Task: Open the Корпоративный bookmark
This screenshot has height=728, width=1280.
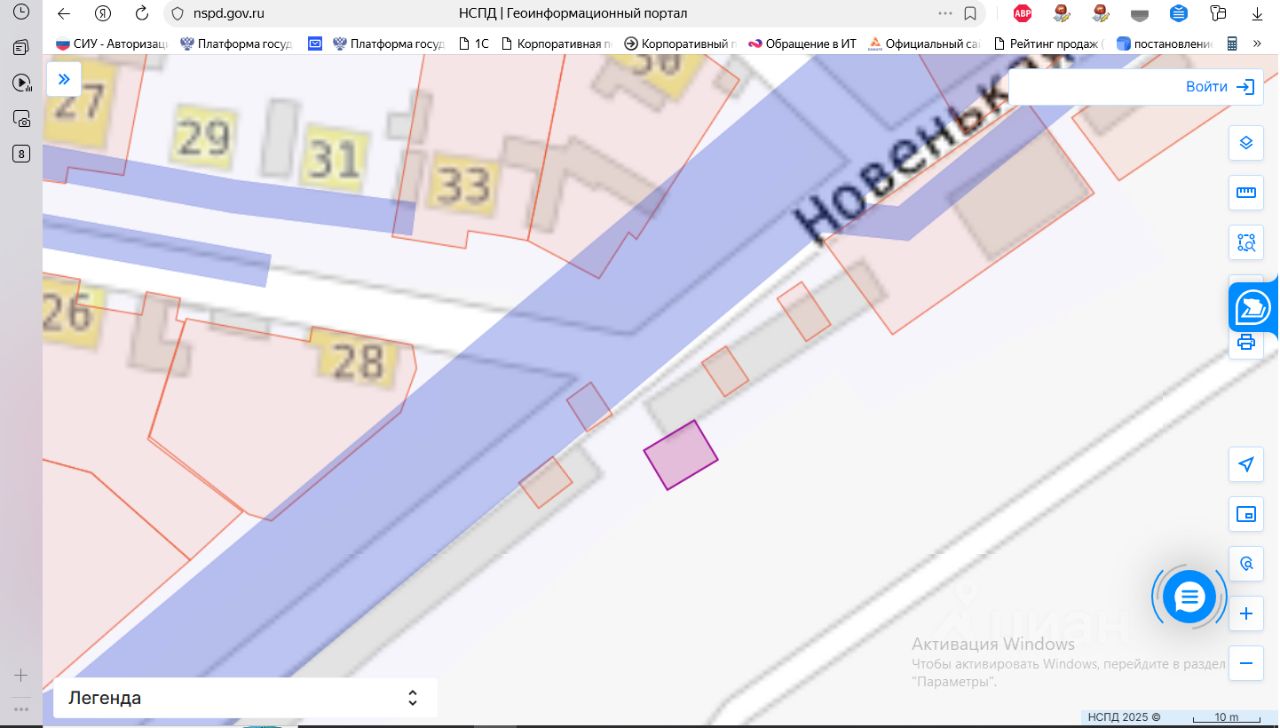Action: tap(680, 44)
